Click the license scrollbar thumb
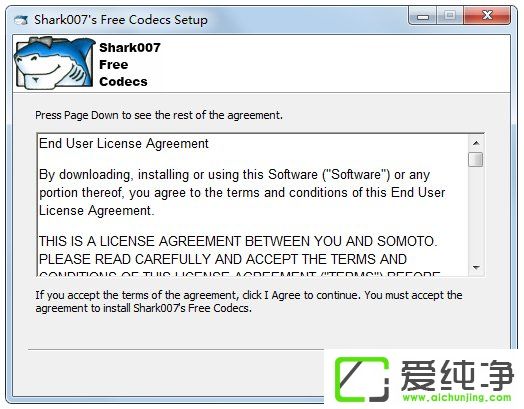 [476, 159]
